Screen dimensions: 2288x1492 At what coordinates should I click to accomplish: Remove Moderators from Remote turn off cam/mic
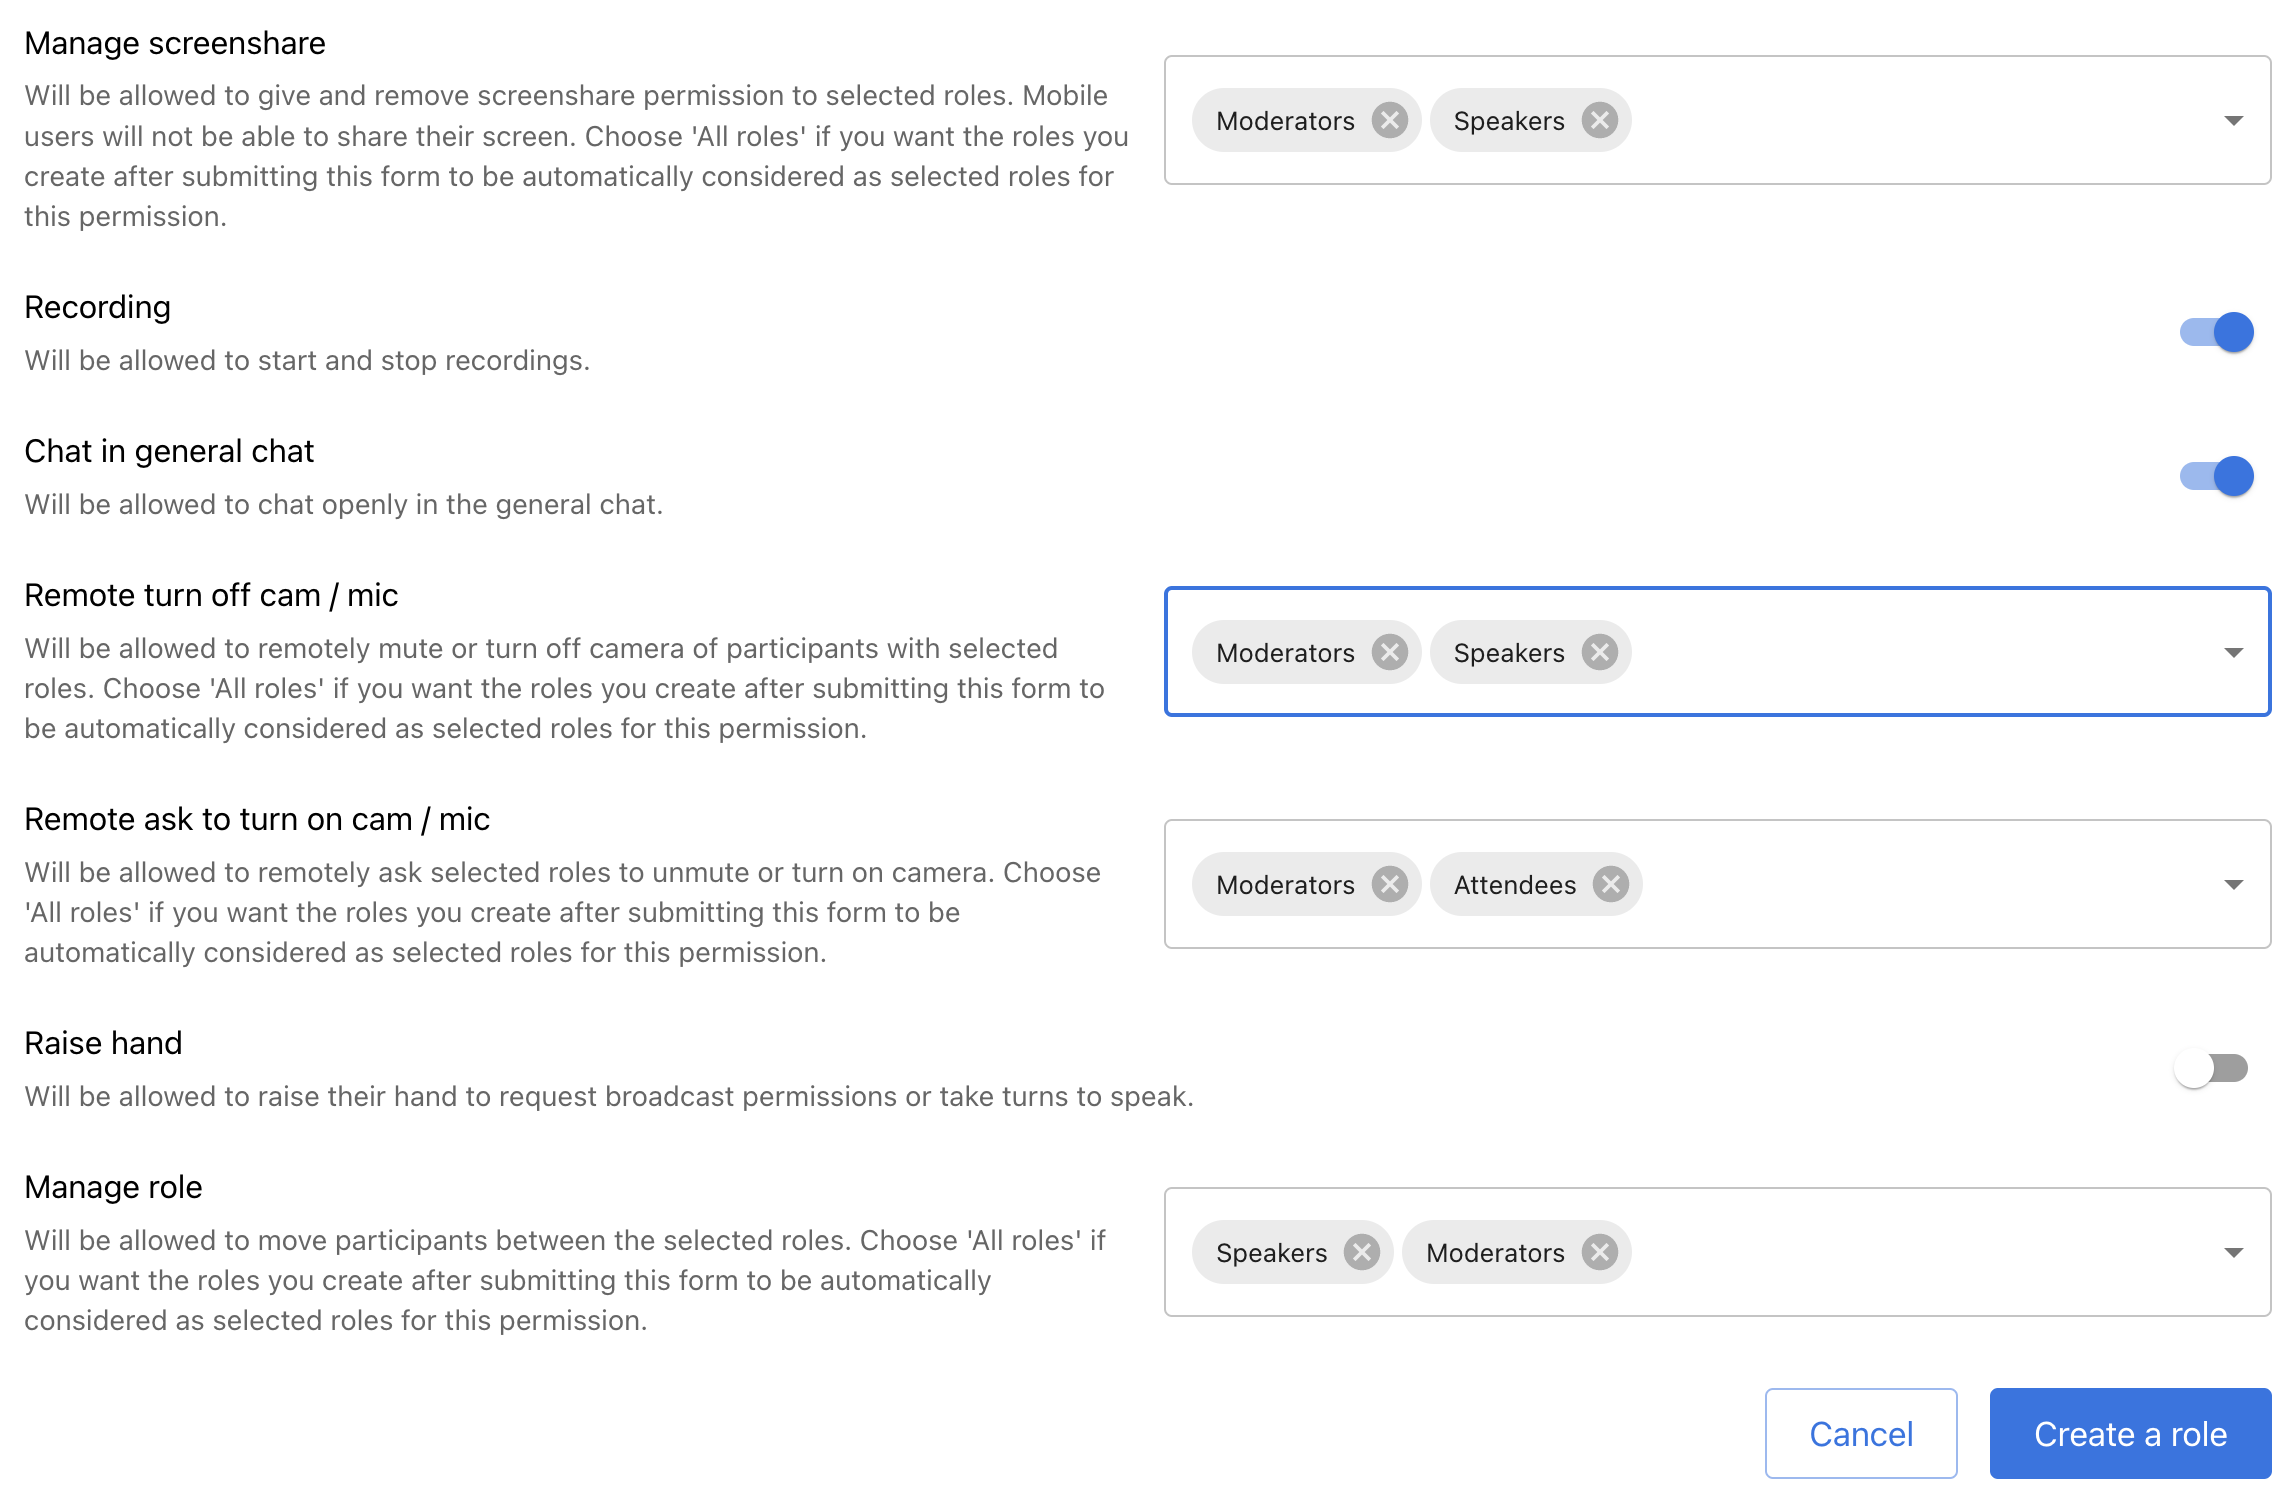click(x=1389, y=653)
